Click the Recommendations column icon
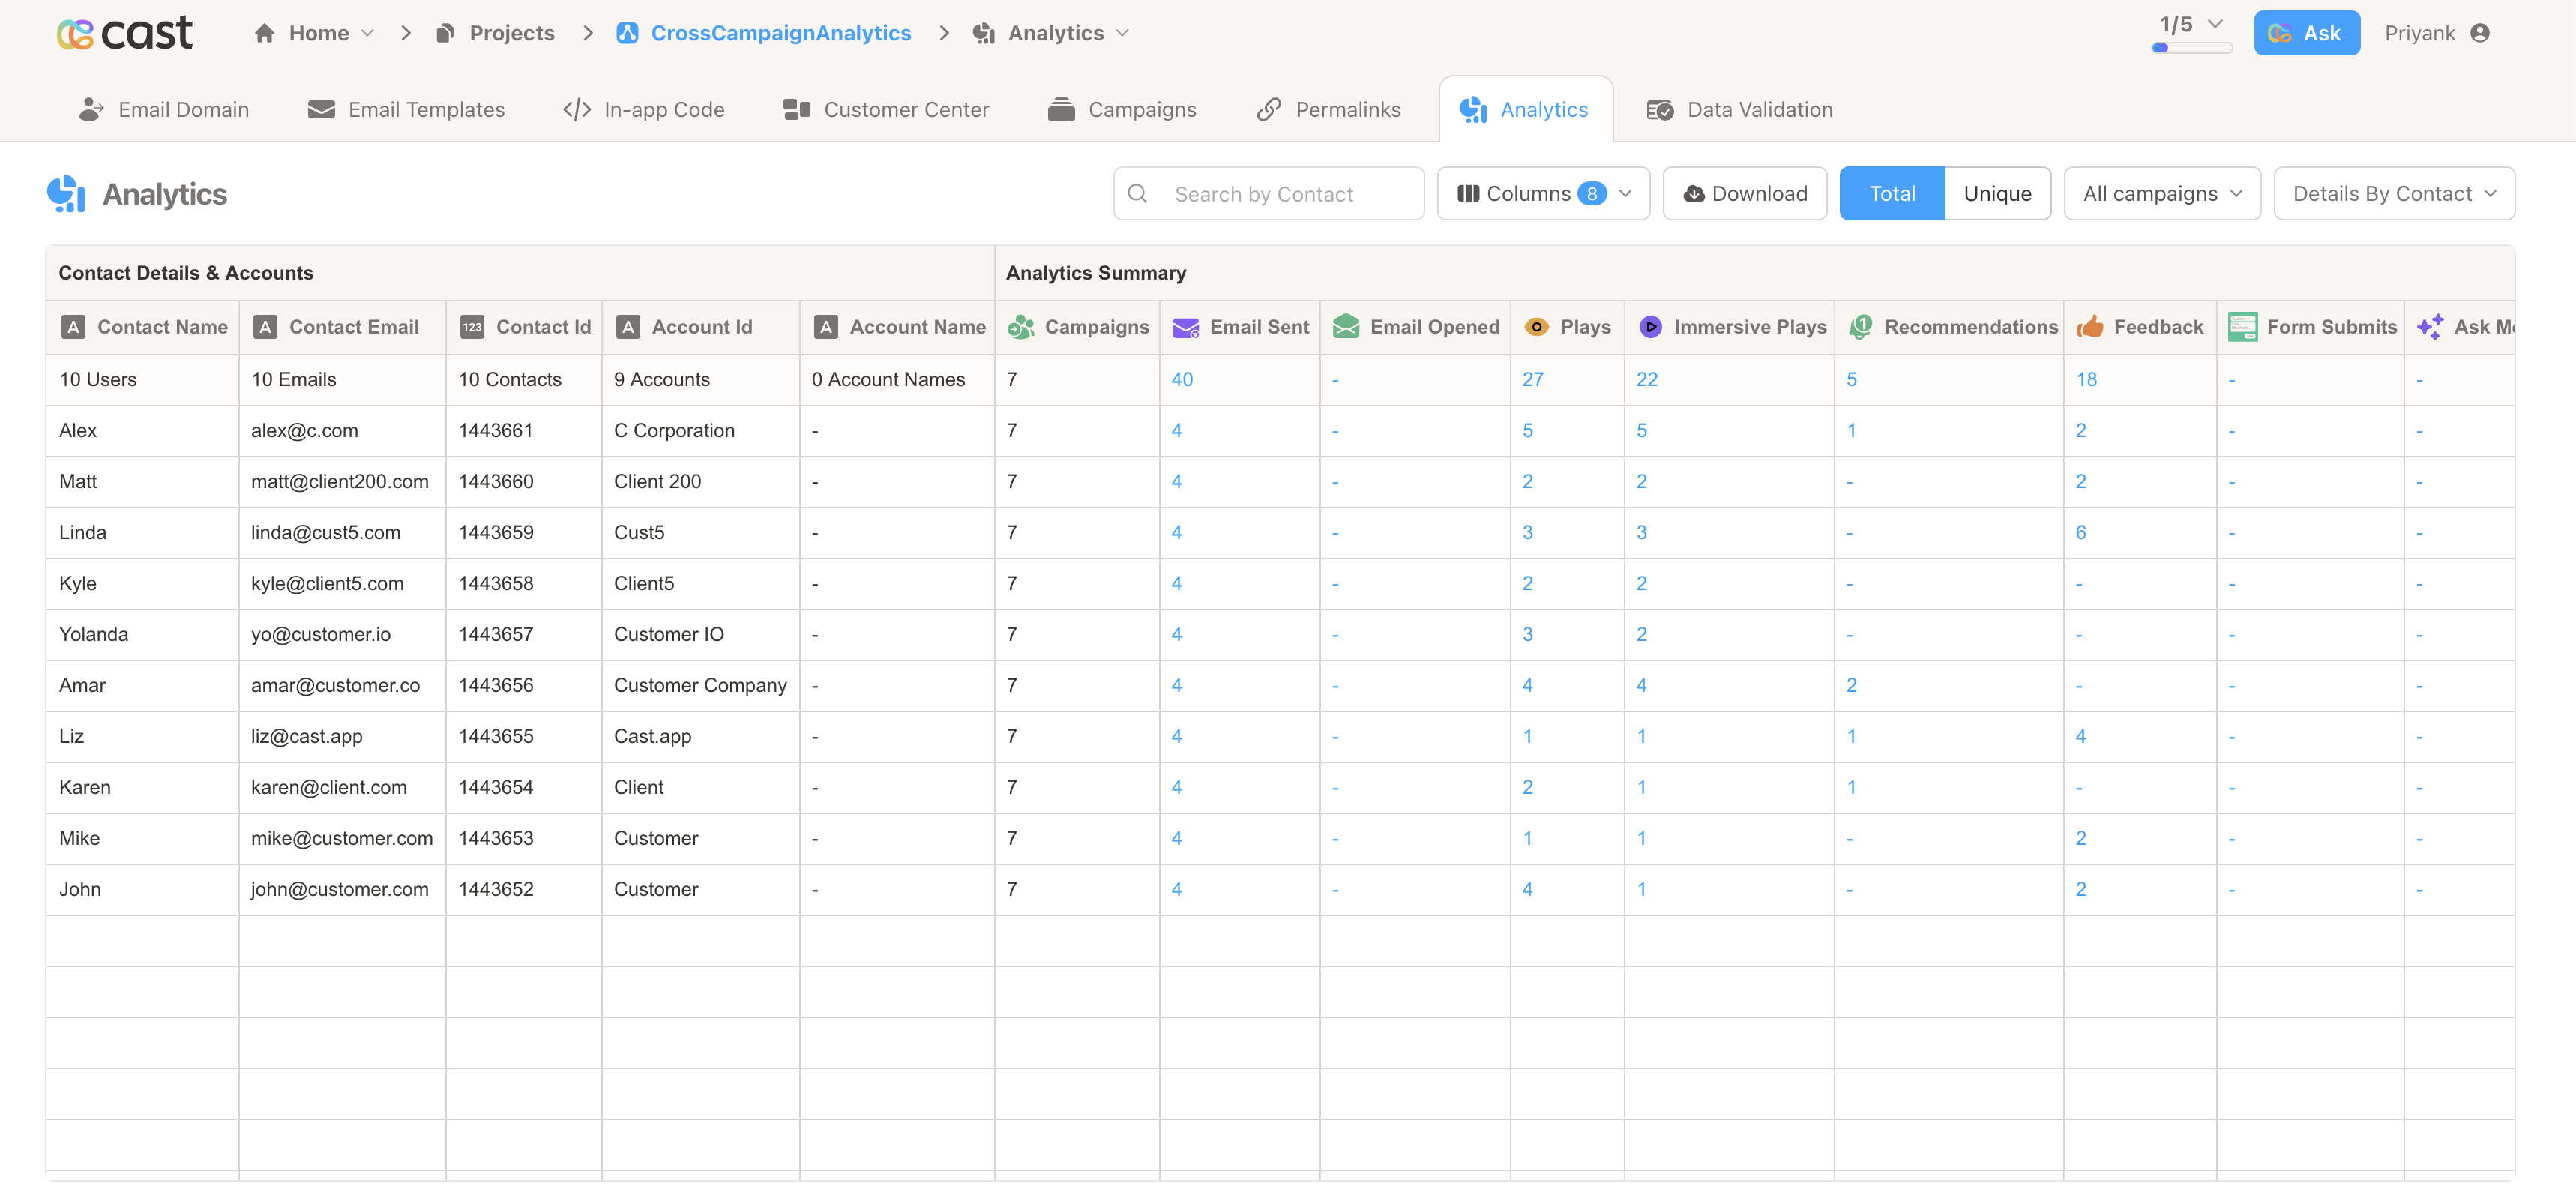This screenshot has width=2576, height=1186. 1860,327
